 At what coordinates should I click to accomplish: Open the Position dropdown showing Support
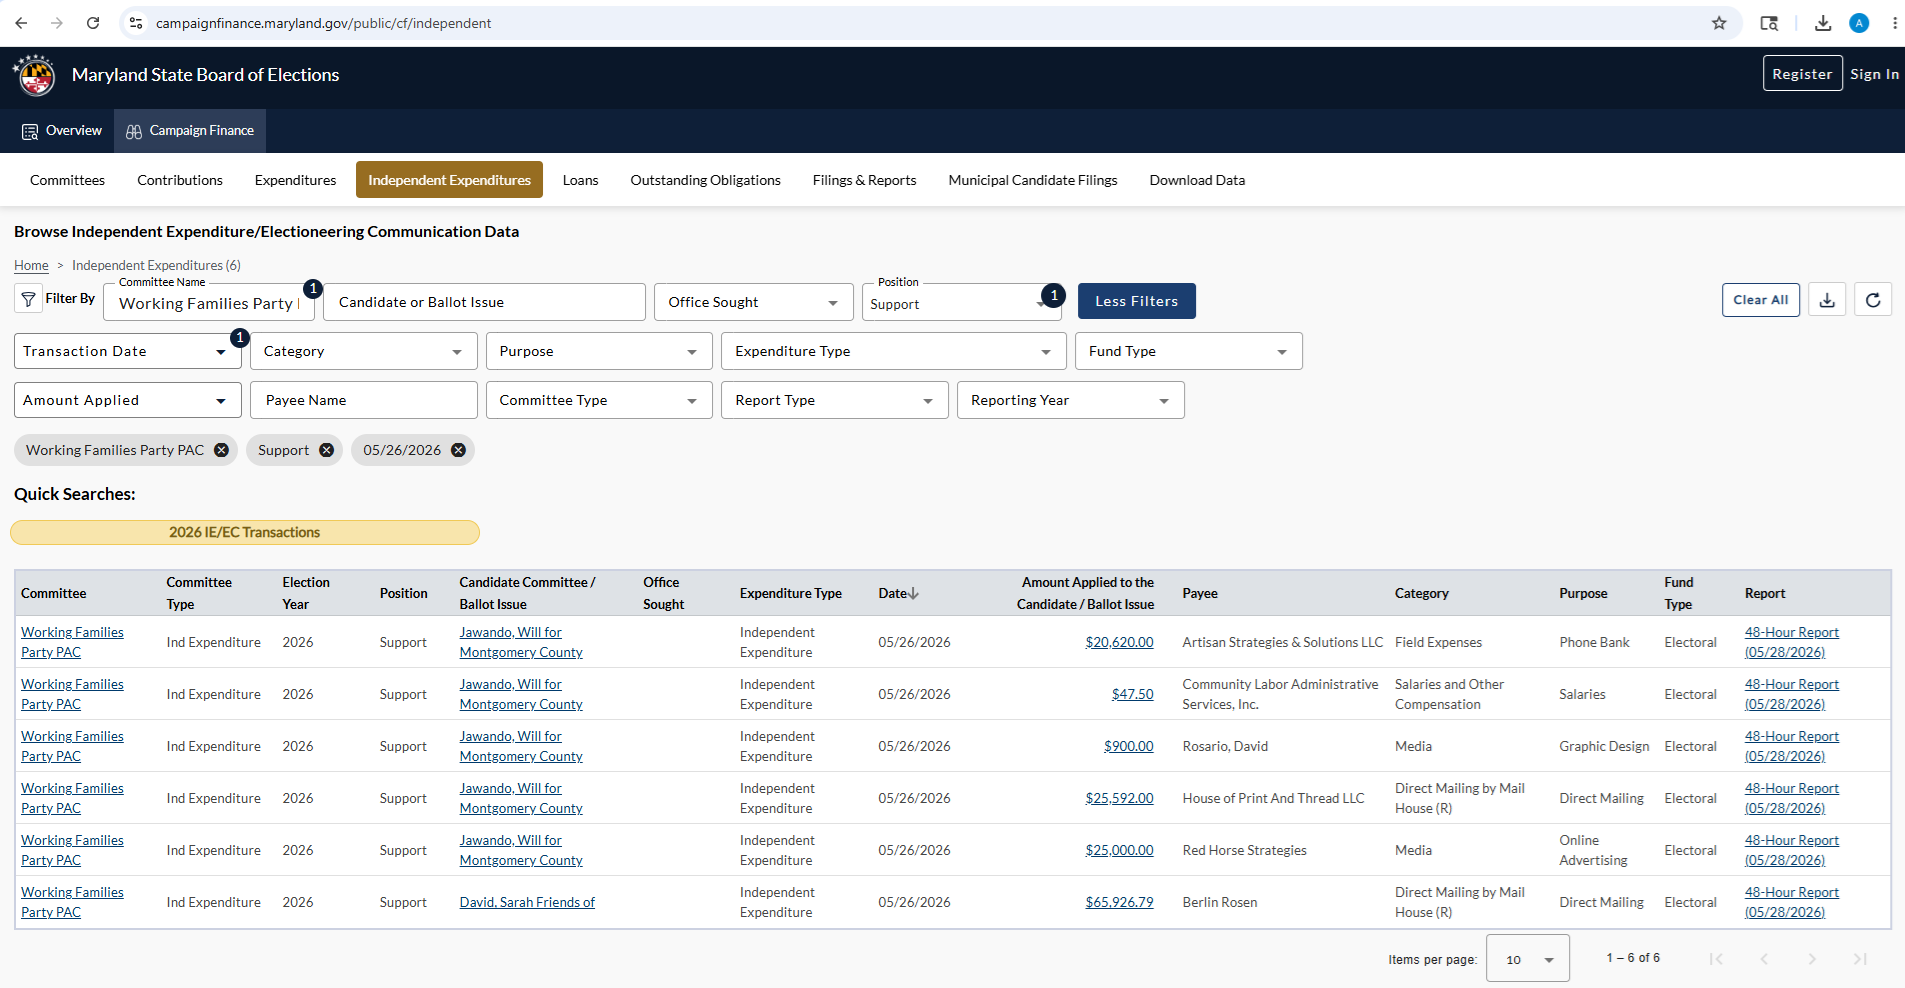pos(961,302)
